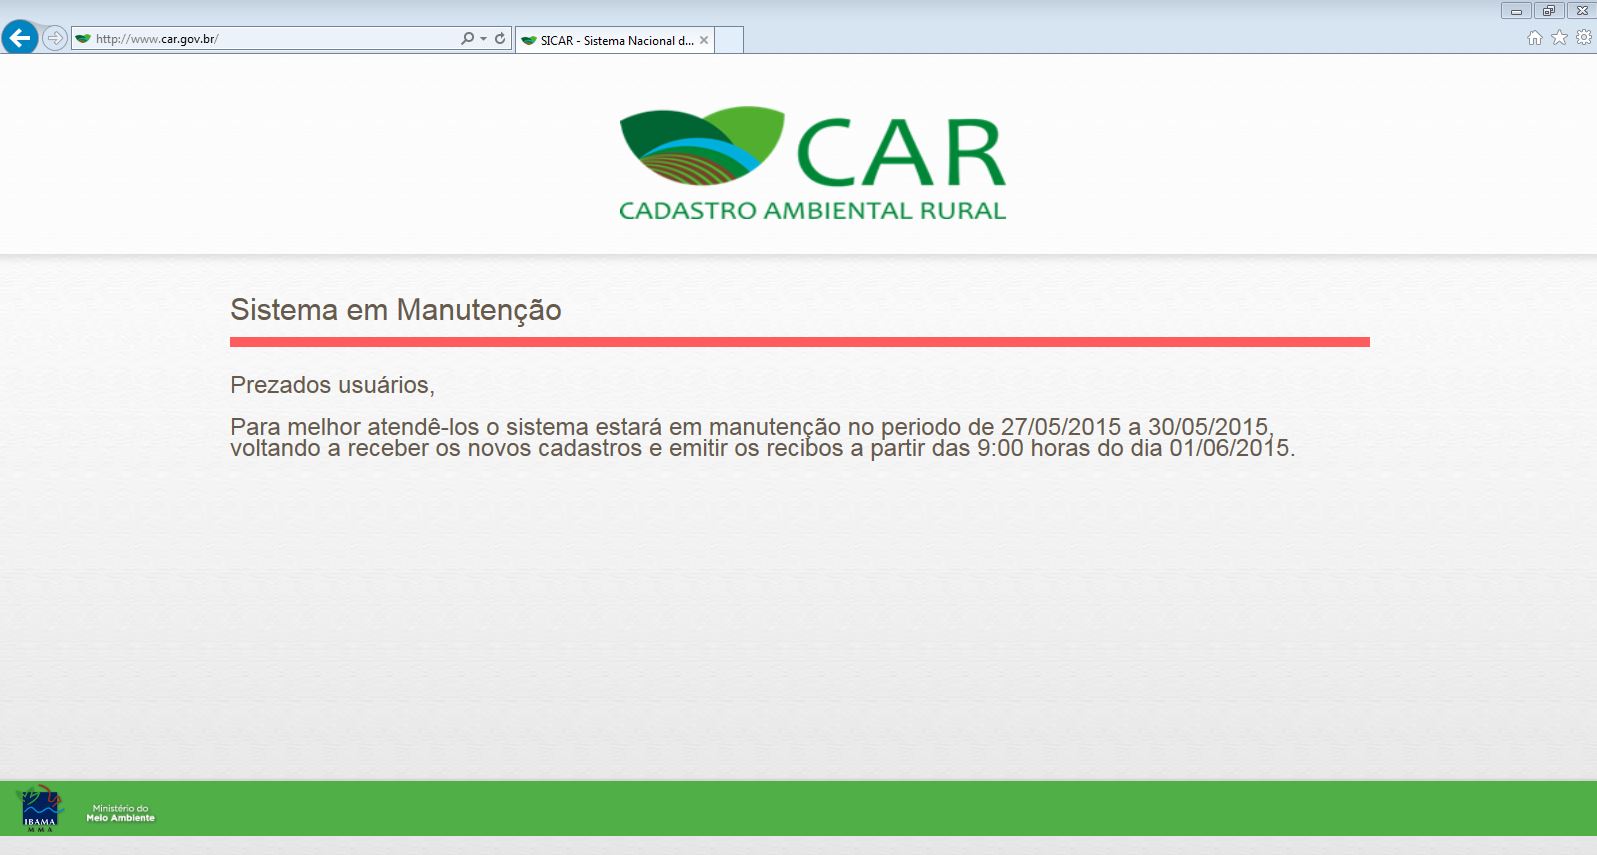Open the address bar autocomplete dropdown arrow

click(484, 39)
